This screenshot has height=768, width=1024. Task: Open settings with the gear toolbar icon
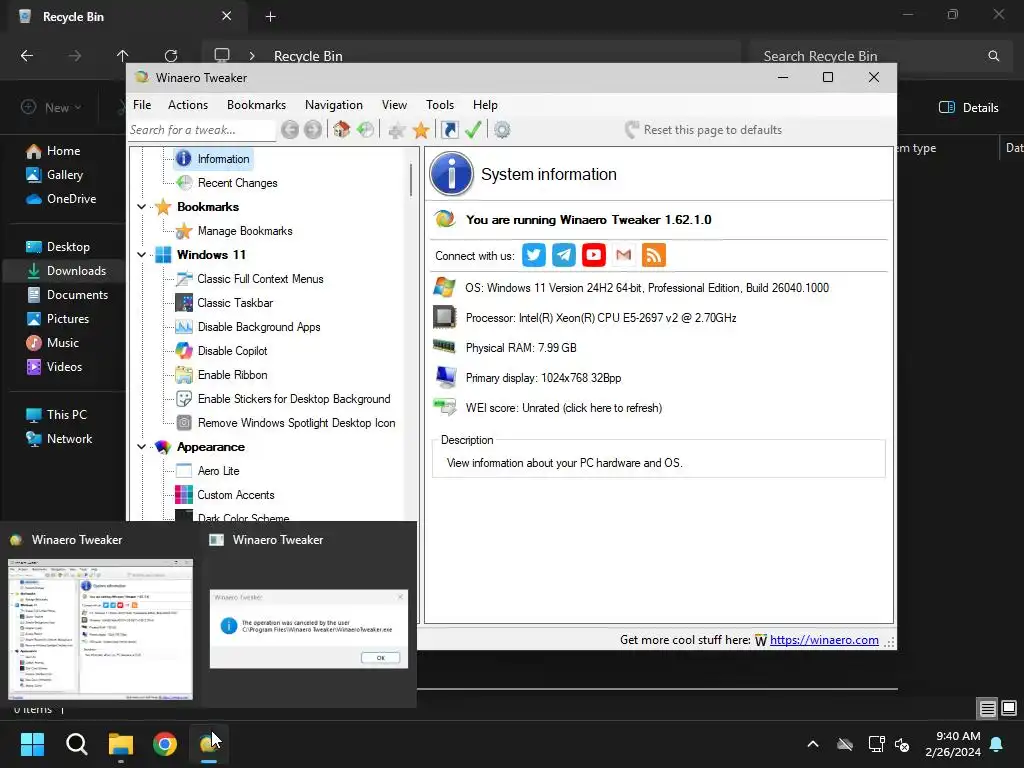pyautogui.click(x=502, y=130)
